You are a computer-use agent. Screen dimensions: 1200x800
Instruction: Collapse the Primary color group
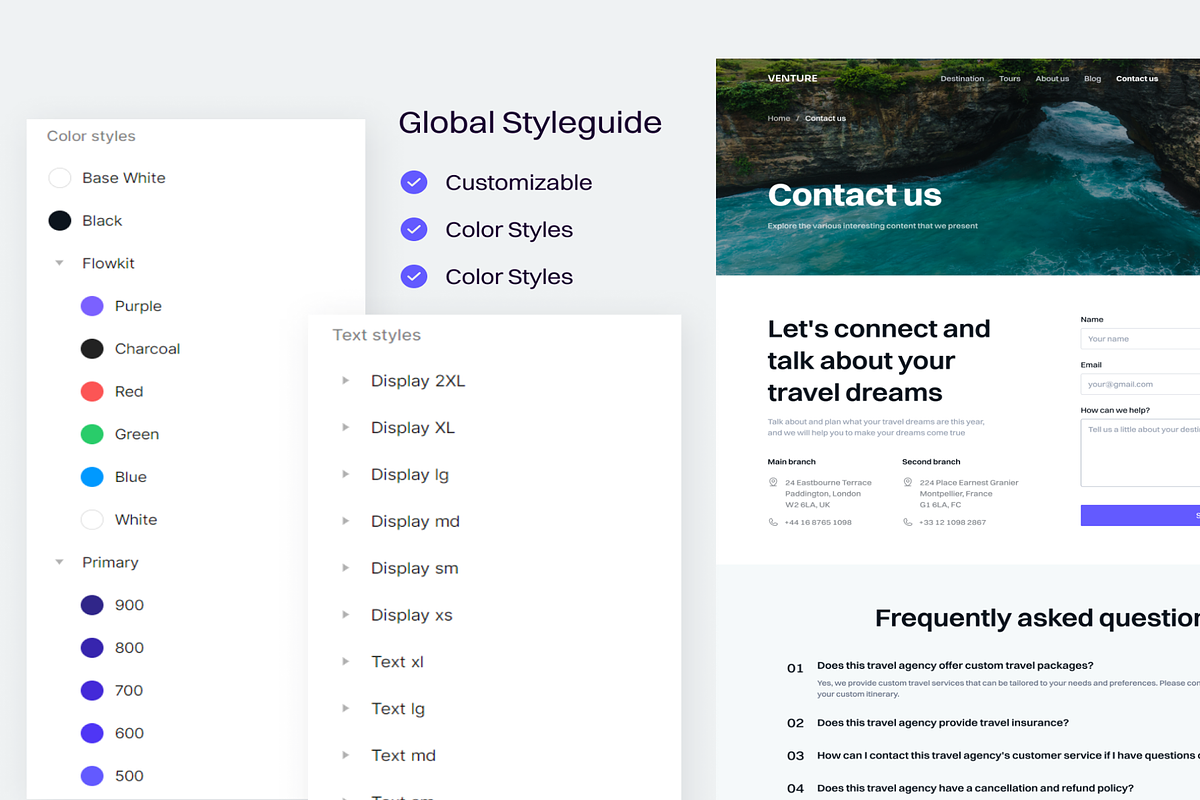click(x=60, y=563)
